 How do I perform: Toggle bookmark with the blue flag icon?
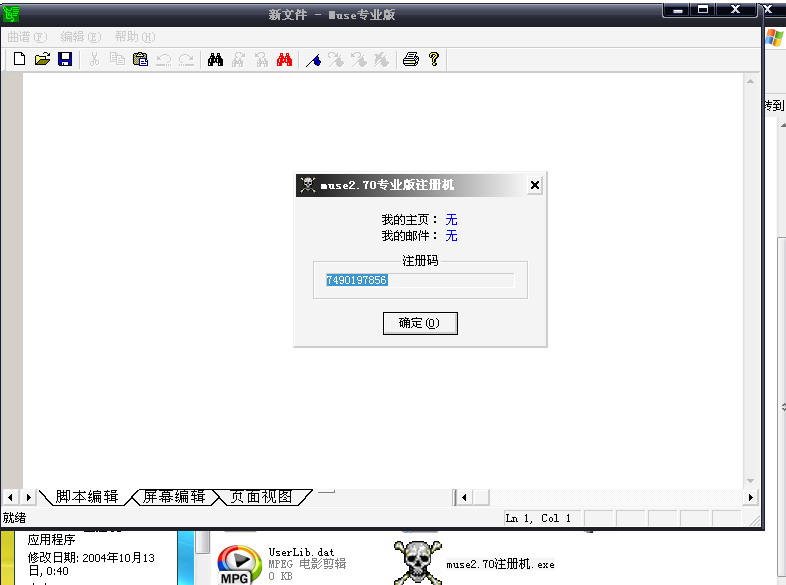tap(314, 60)
